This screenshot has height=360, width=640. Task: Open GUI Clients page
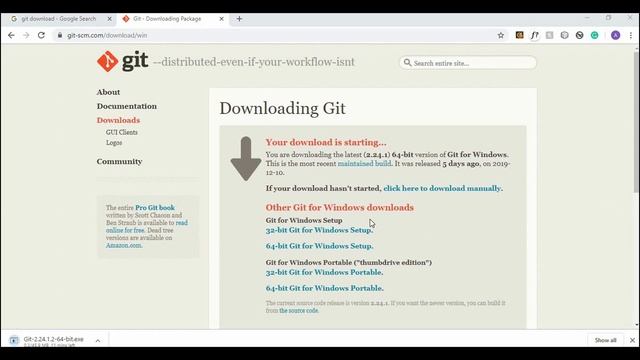coord(122,132)
